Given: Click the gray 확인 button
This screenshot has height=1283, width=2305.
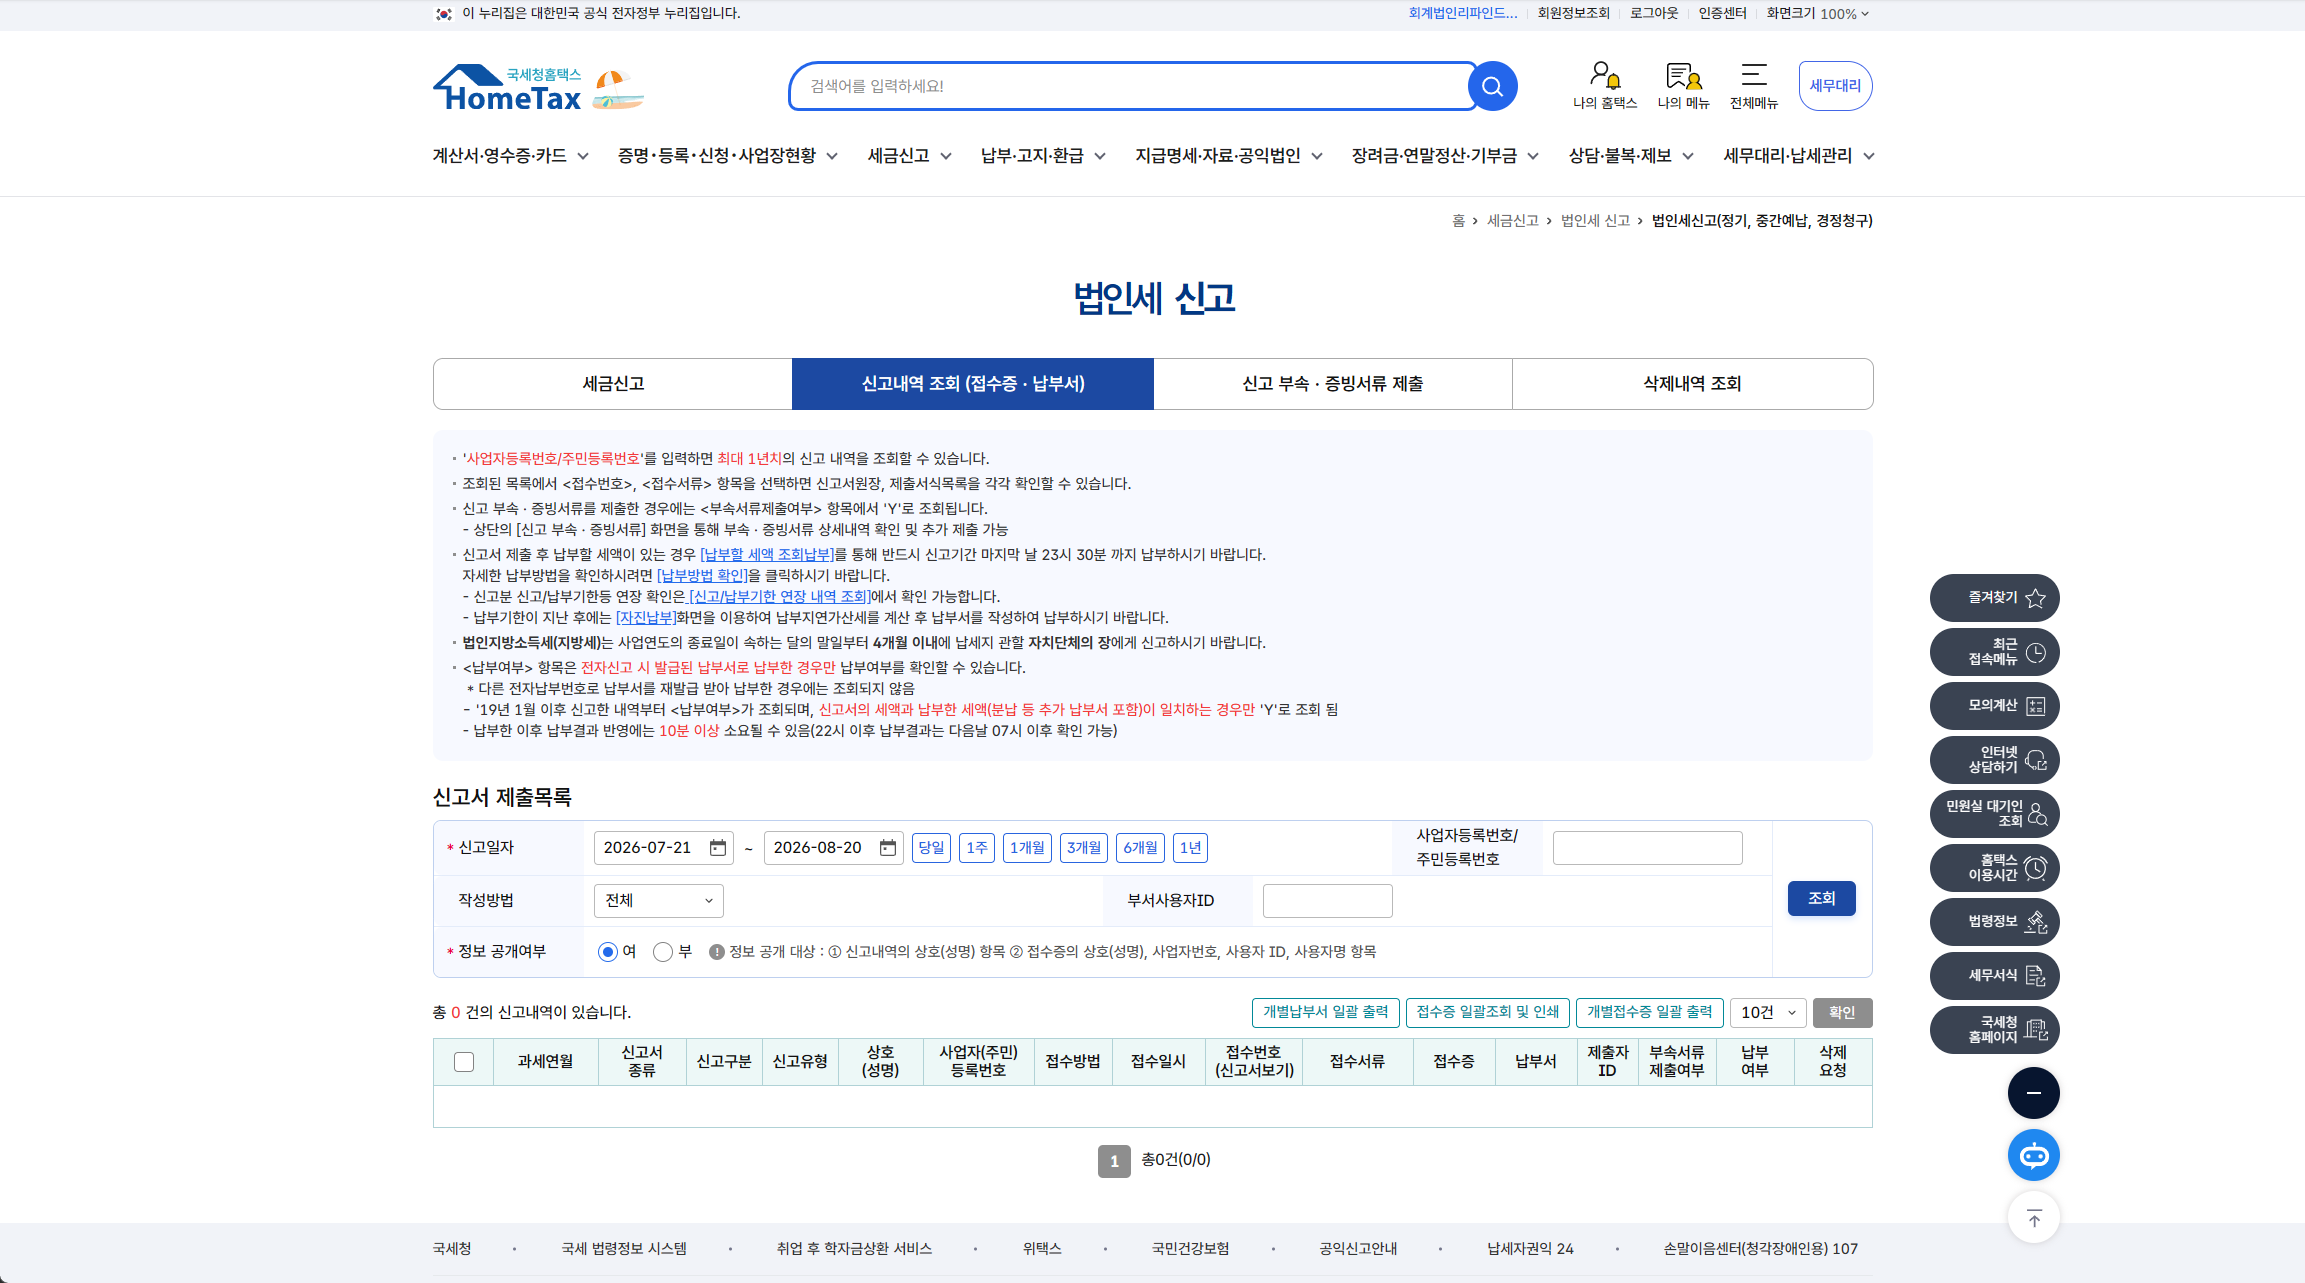Looking at the screenshot, I should (x=1842, y=1013).
